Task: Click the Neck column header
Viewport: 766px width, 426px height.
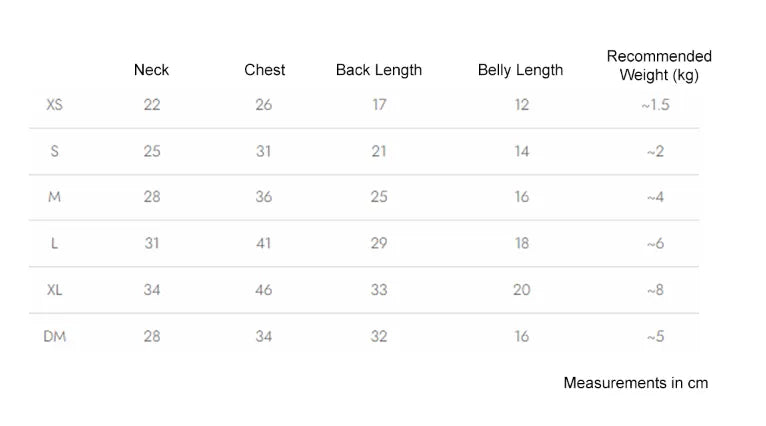Action: tap(151, 70)
